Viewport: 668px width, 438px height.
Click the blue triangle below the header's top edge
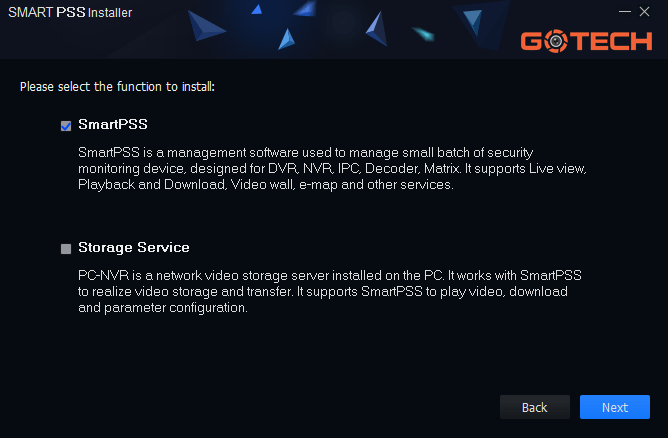pos(287,39)
